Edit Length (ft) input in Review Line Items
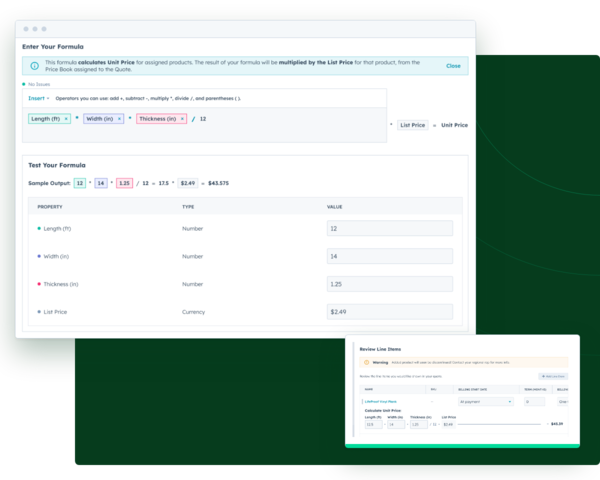This screenshot has width=600, height=480. pyautogui.click(x=373, y=424)
